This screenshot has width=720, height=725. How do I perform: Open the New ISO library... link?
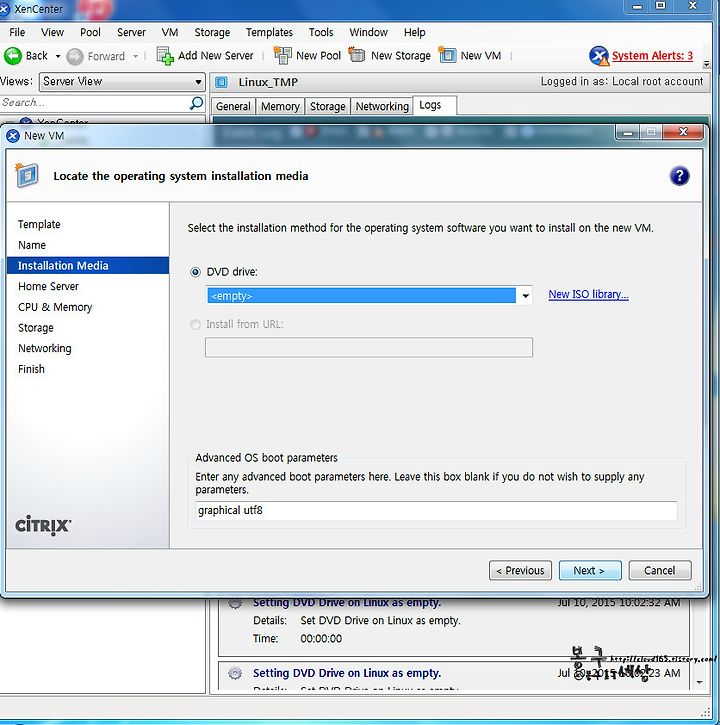click(x=588, y=295)
